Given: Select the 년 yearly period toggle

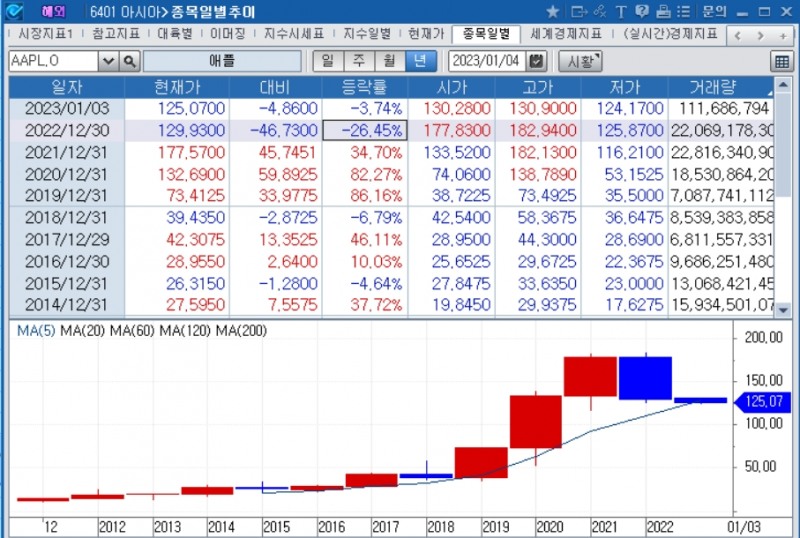Looking at the screenshot, I should pyautogui.click(x=421, y=61).
